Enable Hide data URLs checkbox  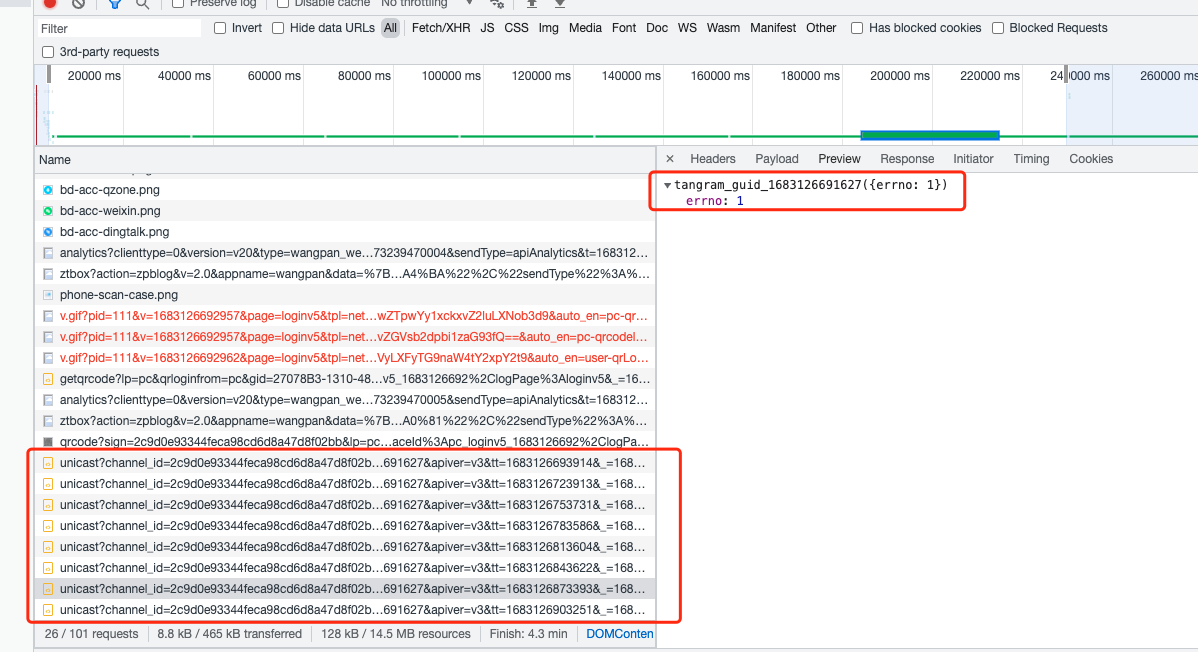(x=278, y=28)
